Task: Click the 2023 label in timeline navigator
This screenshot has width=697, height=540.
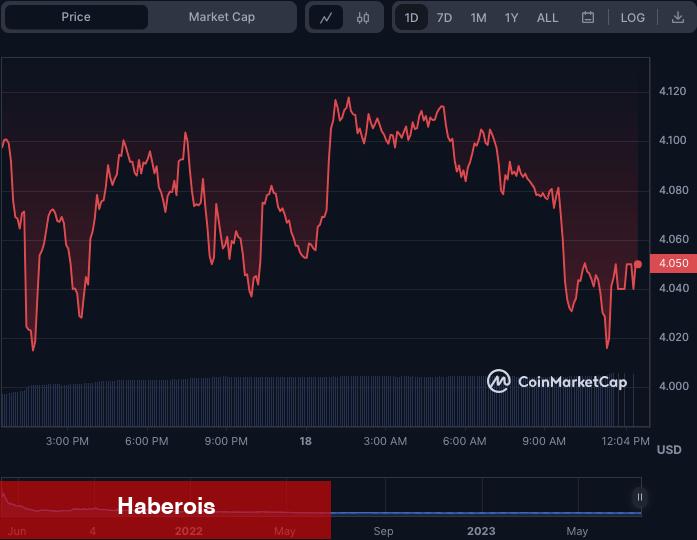Action: (x=481, y=531)
